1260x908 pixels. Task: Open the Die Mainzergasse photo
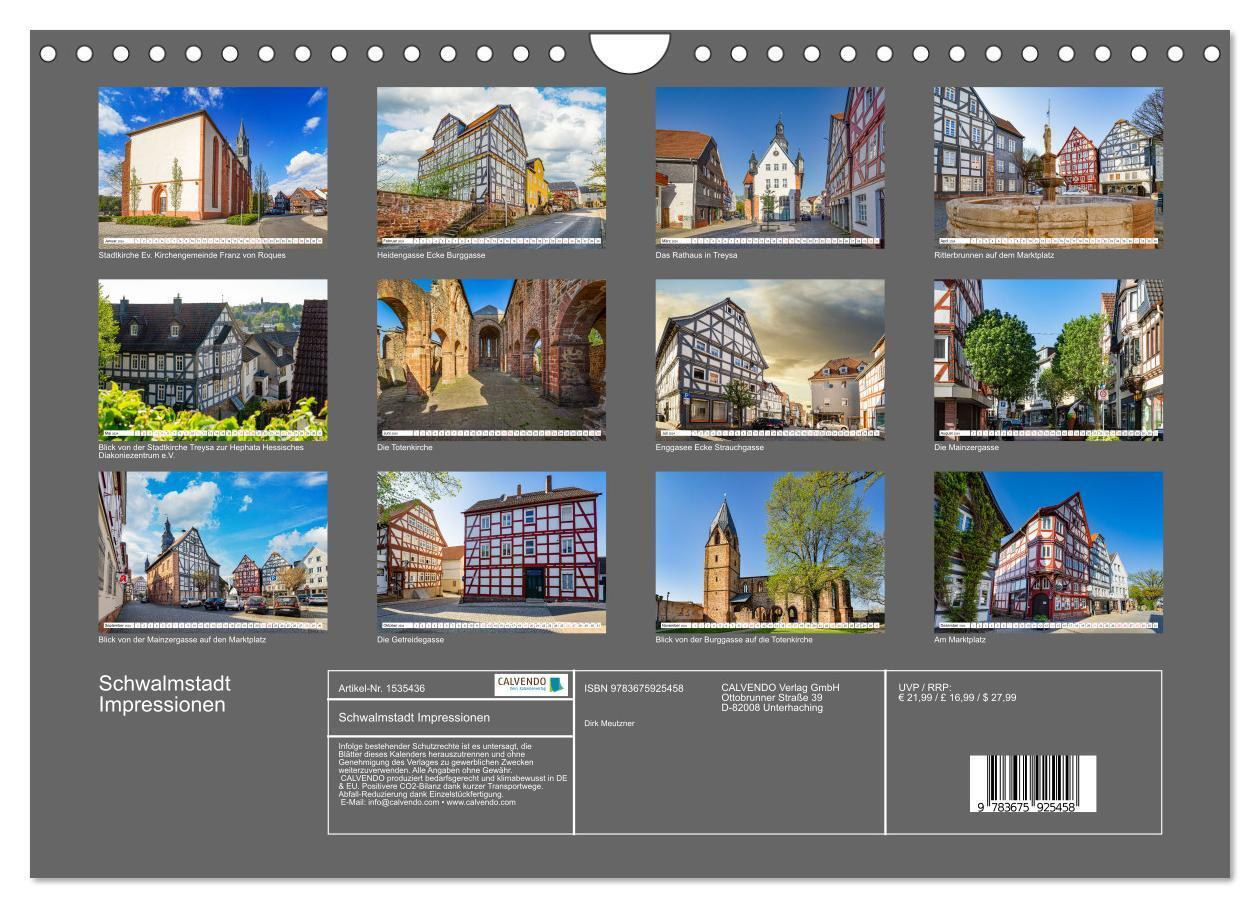1049,360
